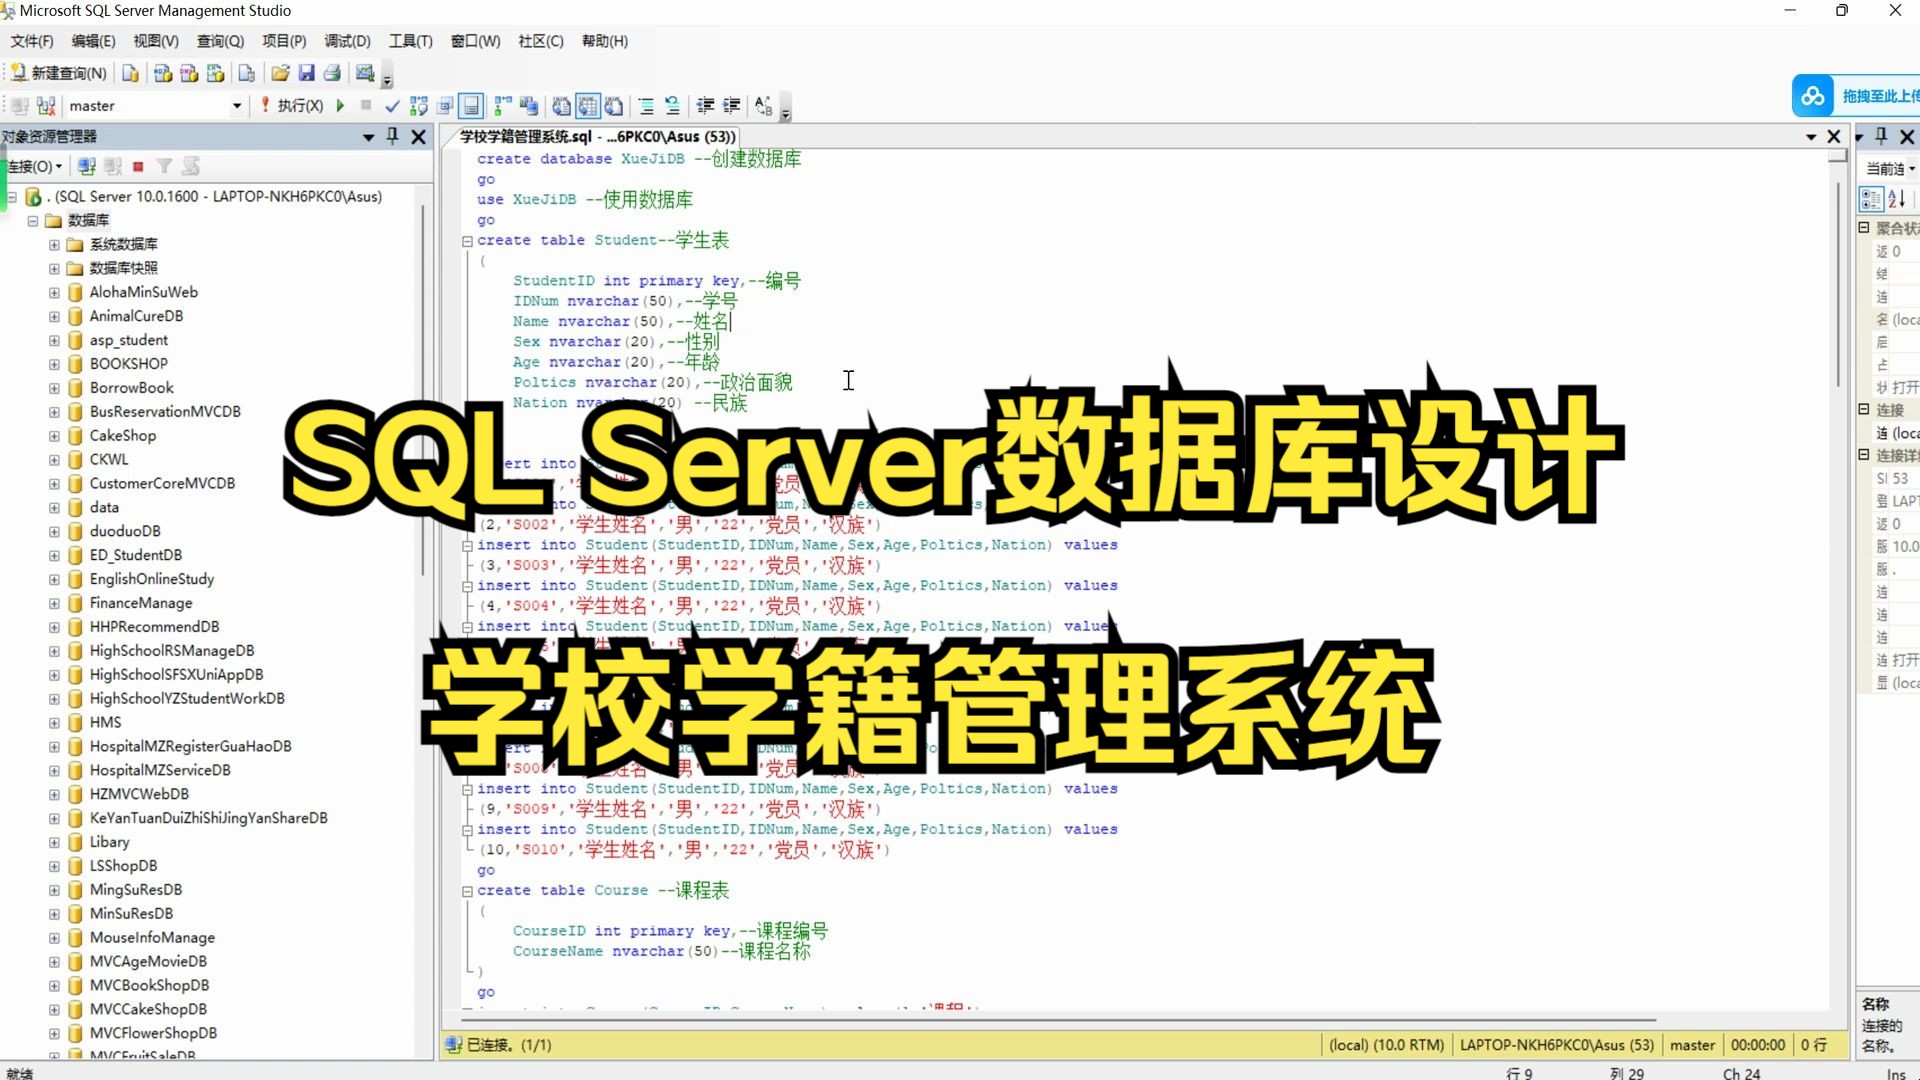This screenshot has width=1920, height=1080.
Task: Increase indent toolbar icon
Action: click(732, 105)
